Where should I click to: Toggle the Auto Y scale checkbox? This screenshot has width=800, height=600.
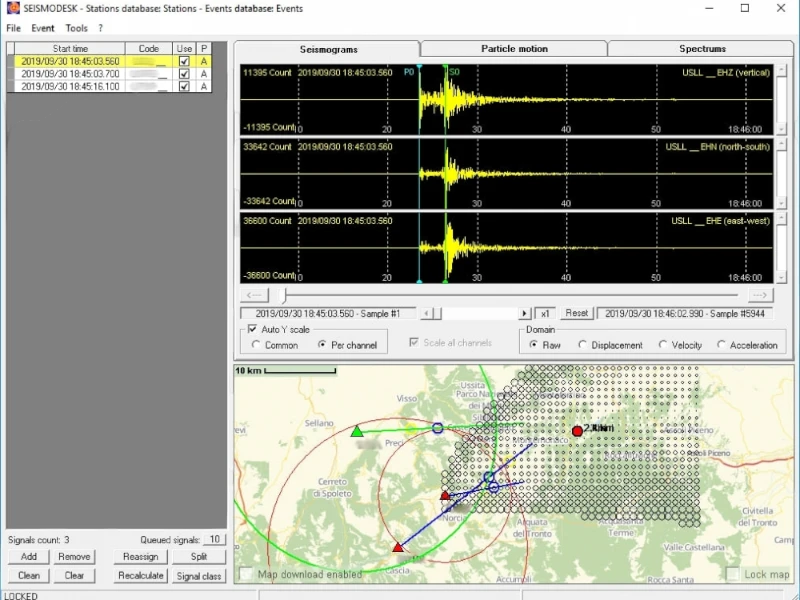(252, 329)
